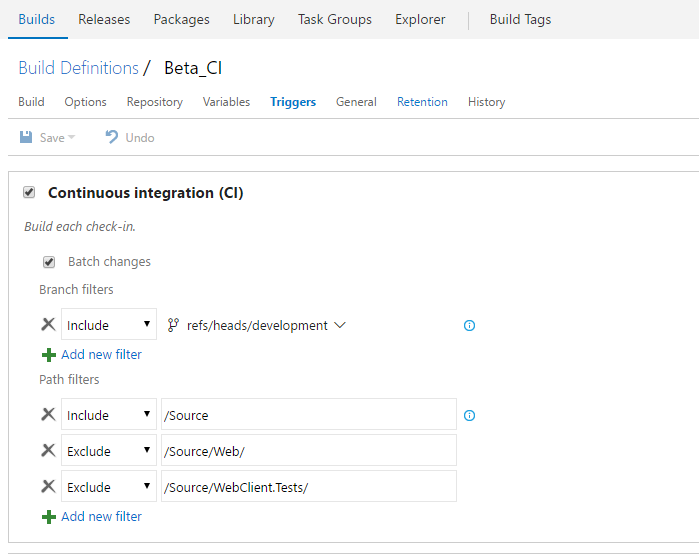The height and width of the screenshot is (554, 699).
Task: Remove the /Source/Web/ exclude filter
Action: pos(48,450)
